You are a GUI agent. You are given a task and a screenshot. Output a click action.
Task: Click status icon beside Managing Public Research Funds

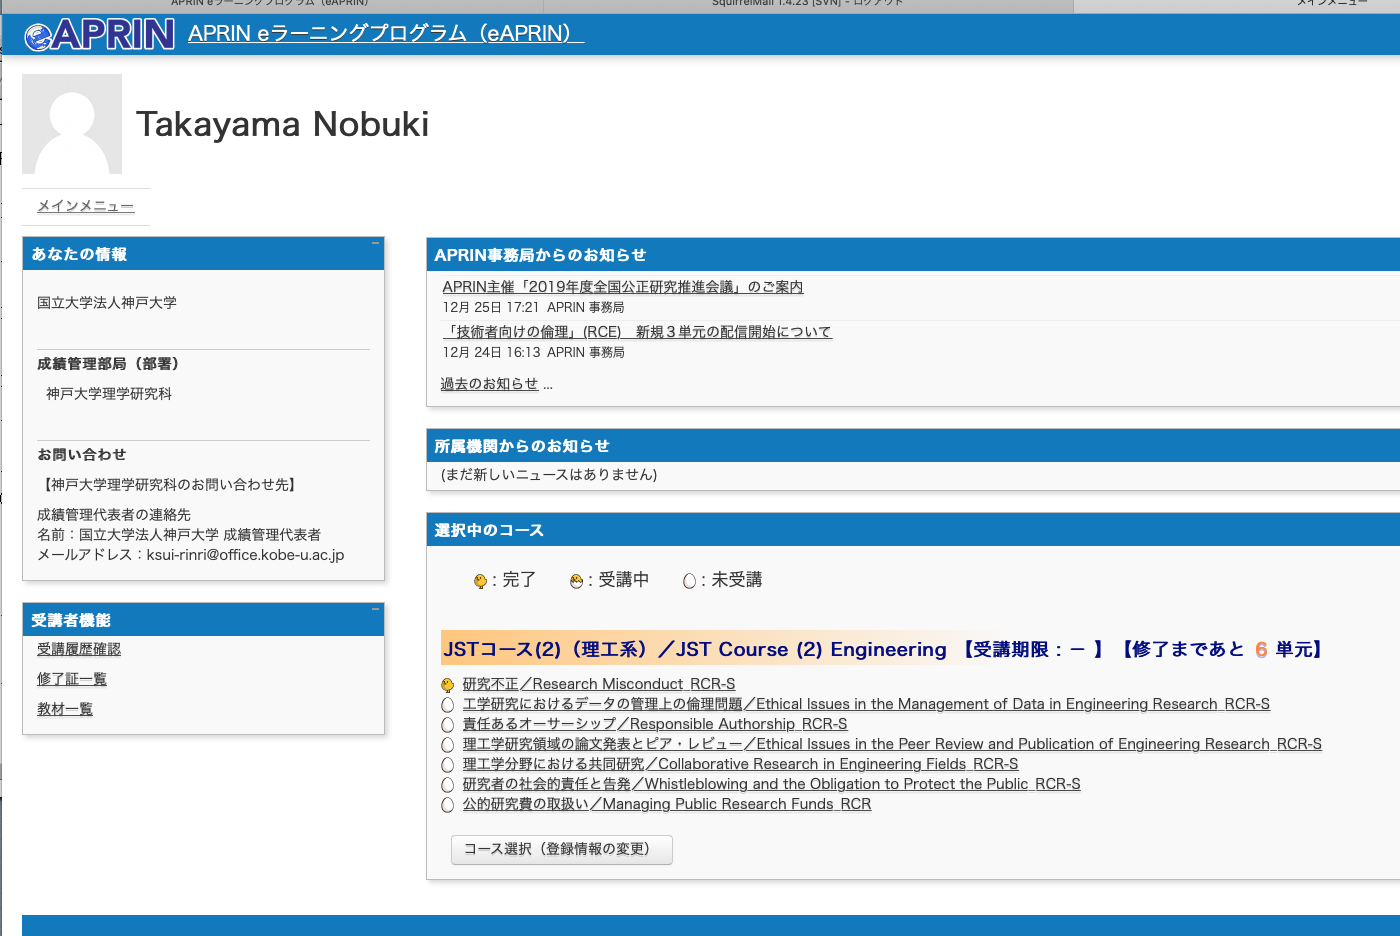tap(447, 805)
